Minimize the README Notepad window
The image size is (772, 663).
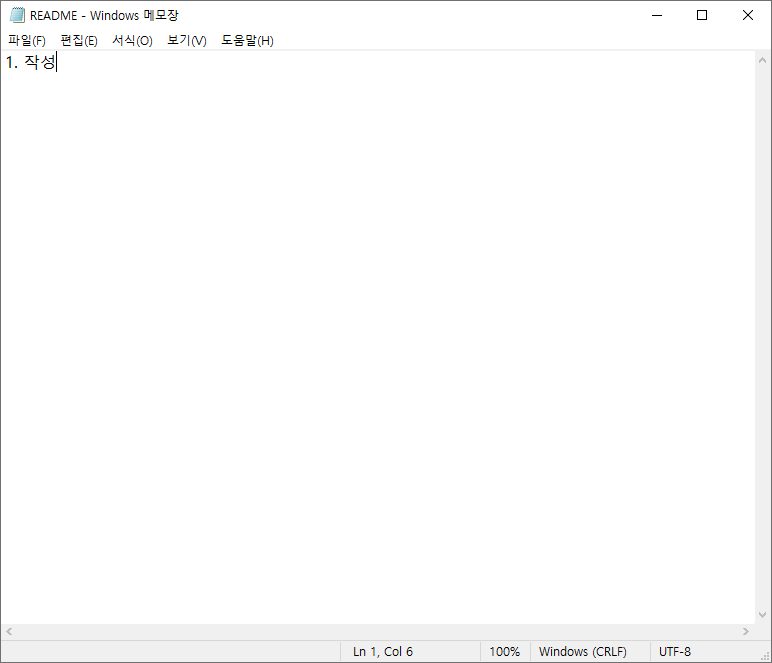coord(657,15)
